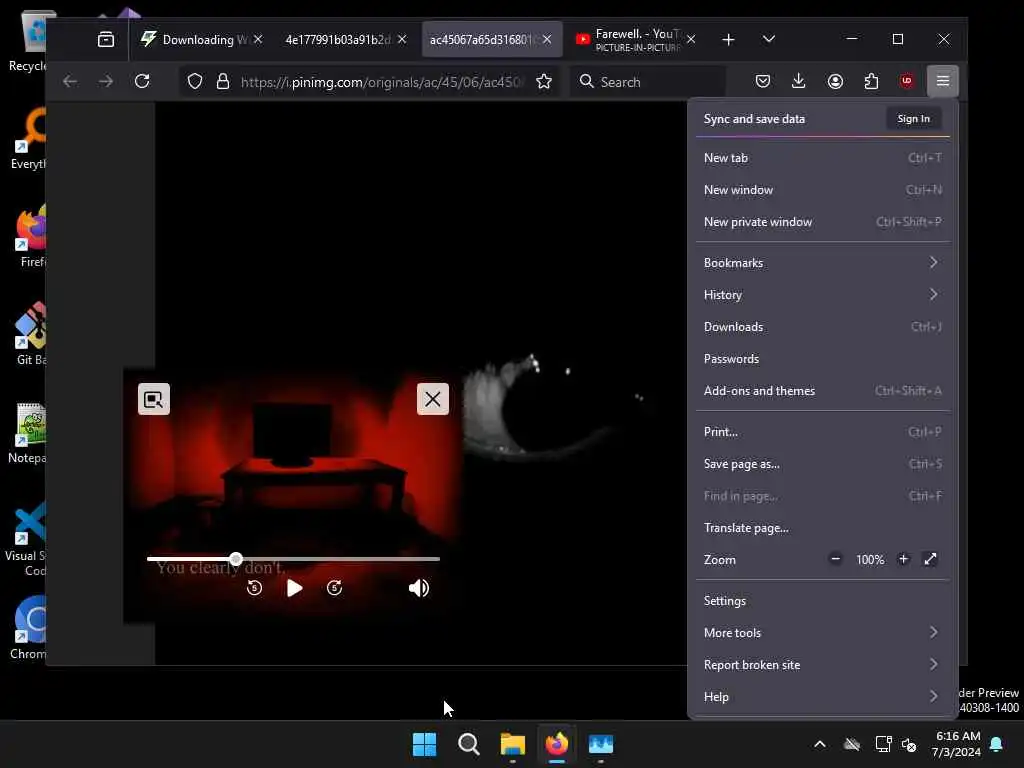This screenshot has height=768, width=1024.
Task: Play the picture-in-picture video
Action: [295, 588]
